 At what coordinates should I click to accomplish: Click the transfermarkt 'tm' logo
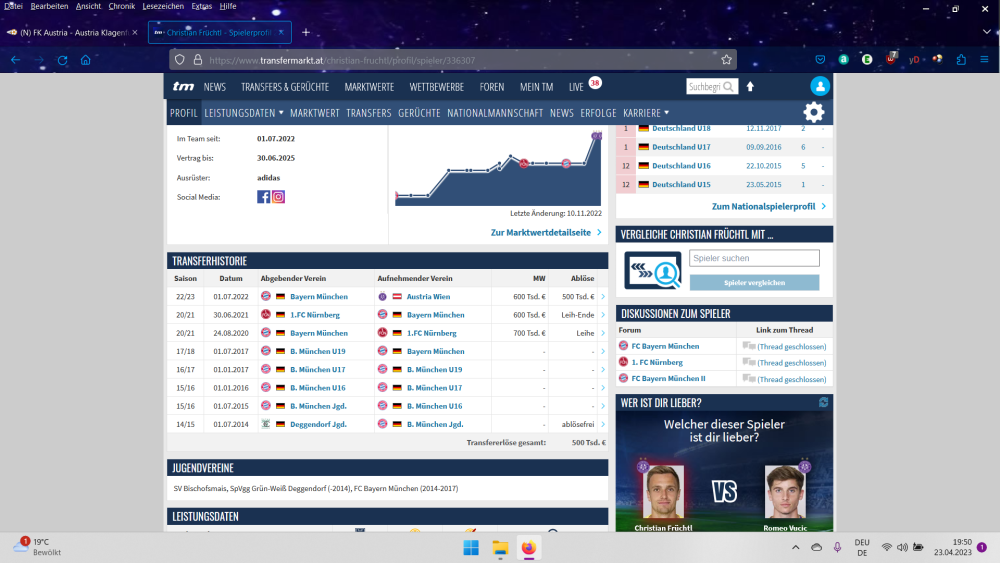(183, 87)
